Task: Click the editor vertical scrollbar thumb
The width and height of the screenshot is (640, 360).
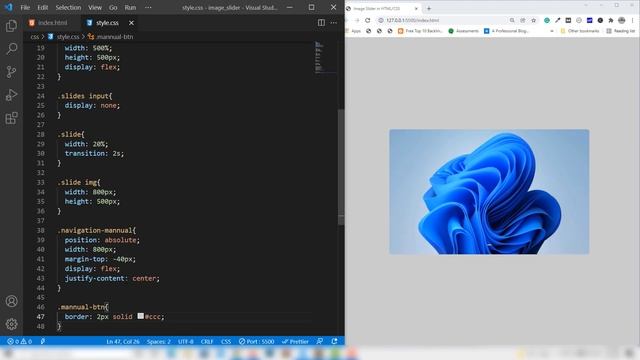Action: pyautogui.click(x=341, y=167)
